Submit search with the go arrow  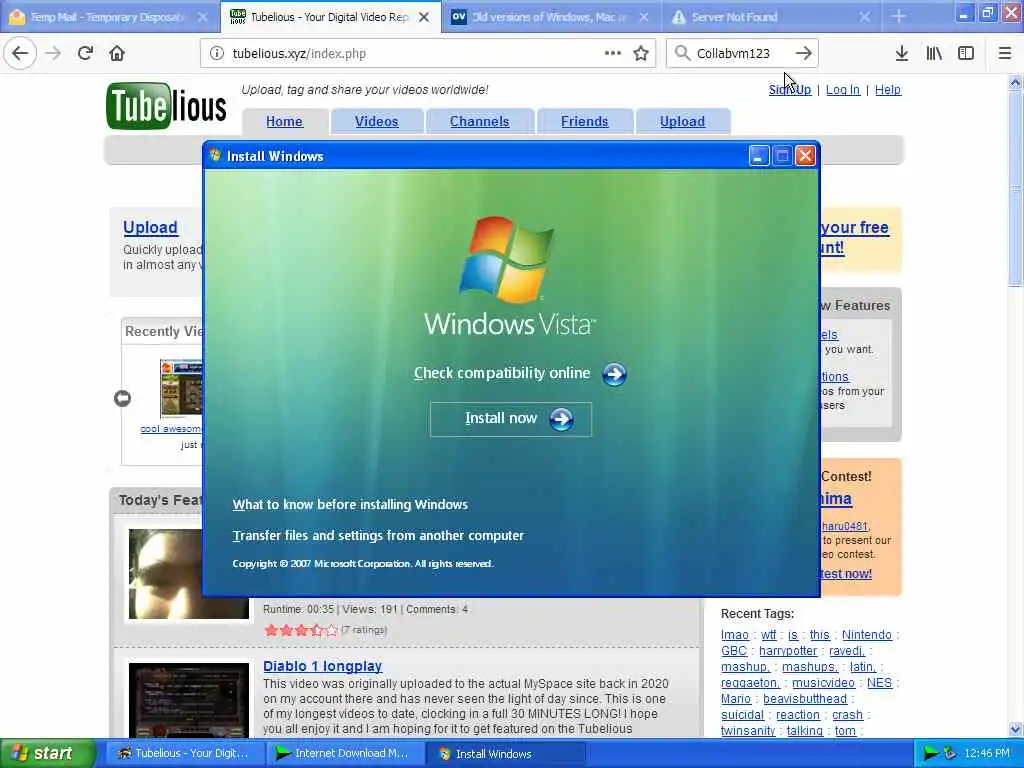804,54
